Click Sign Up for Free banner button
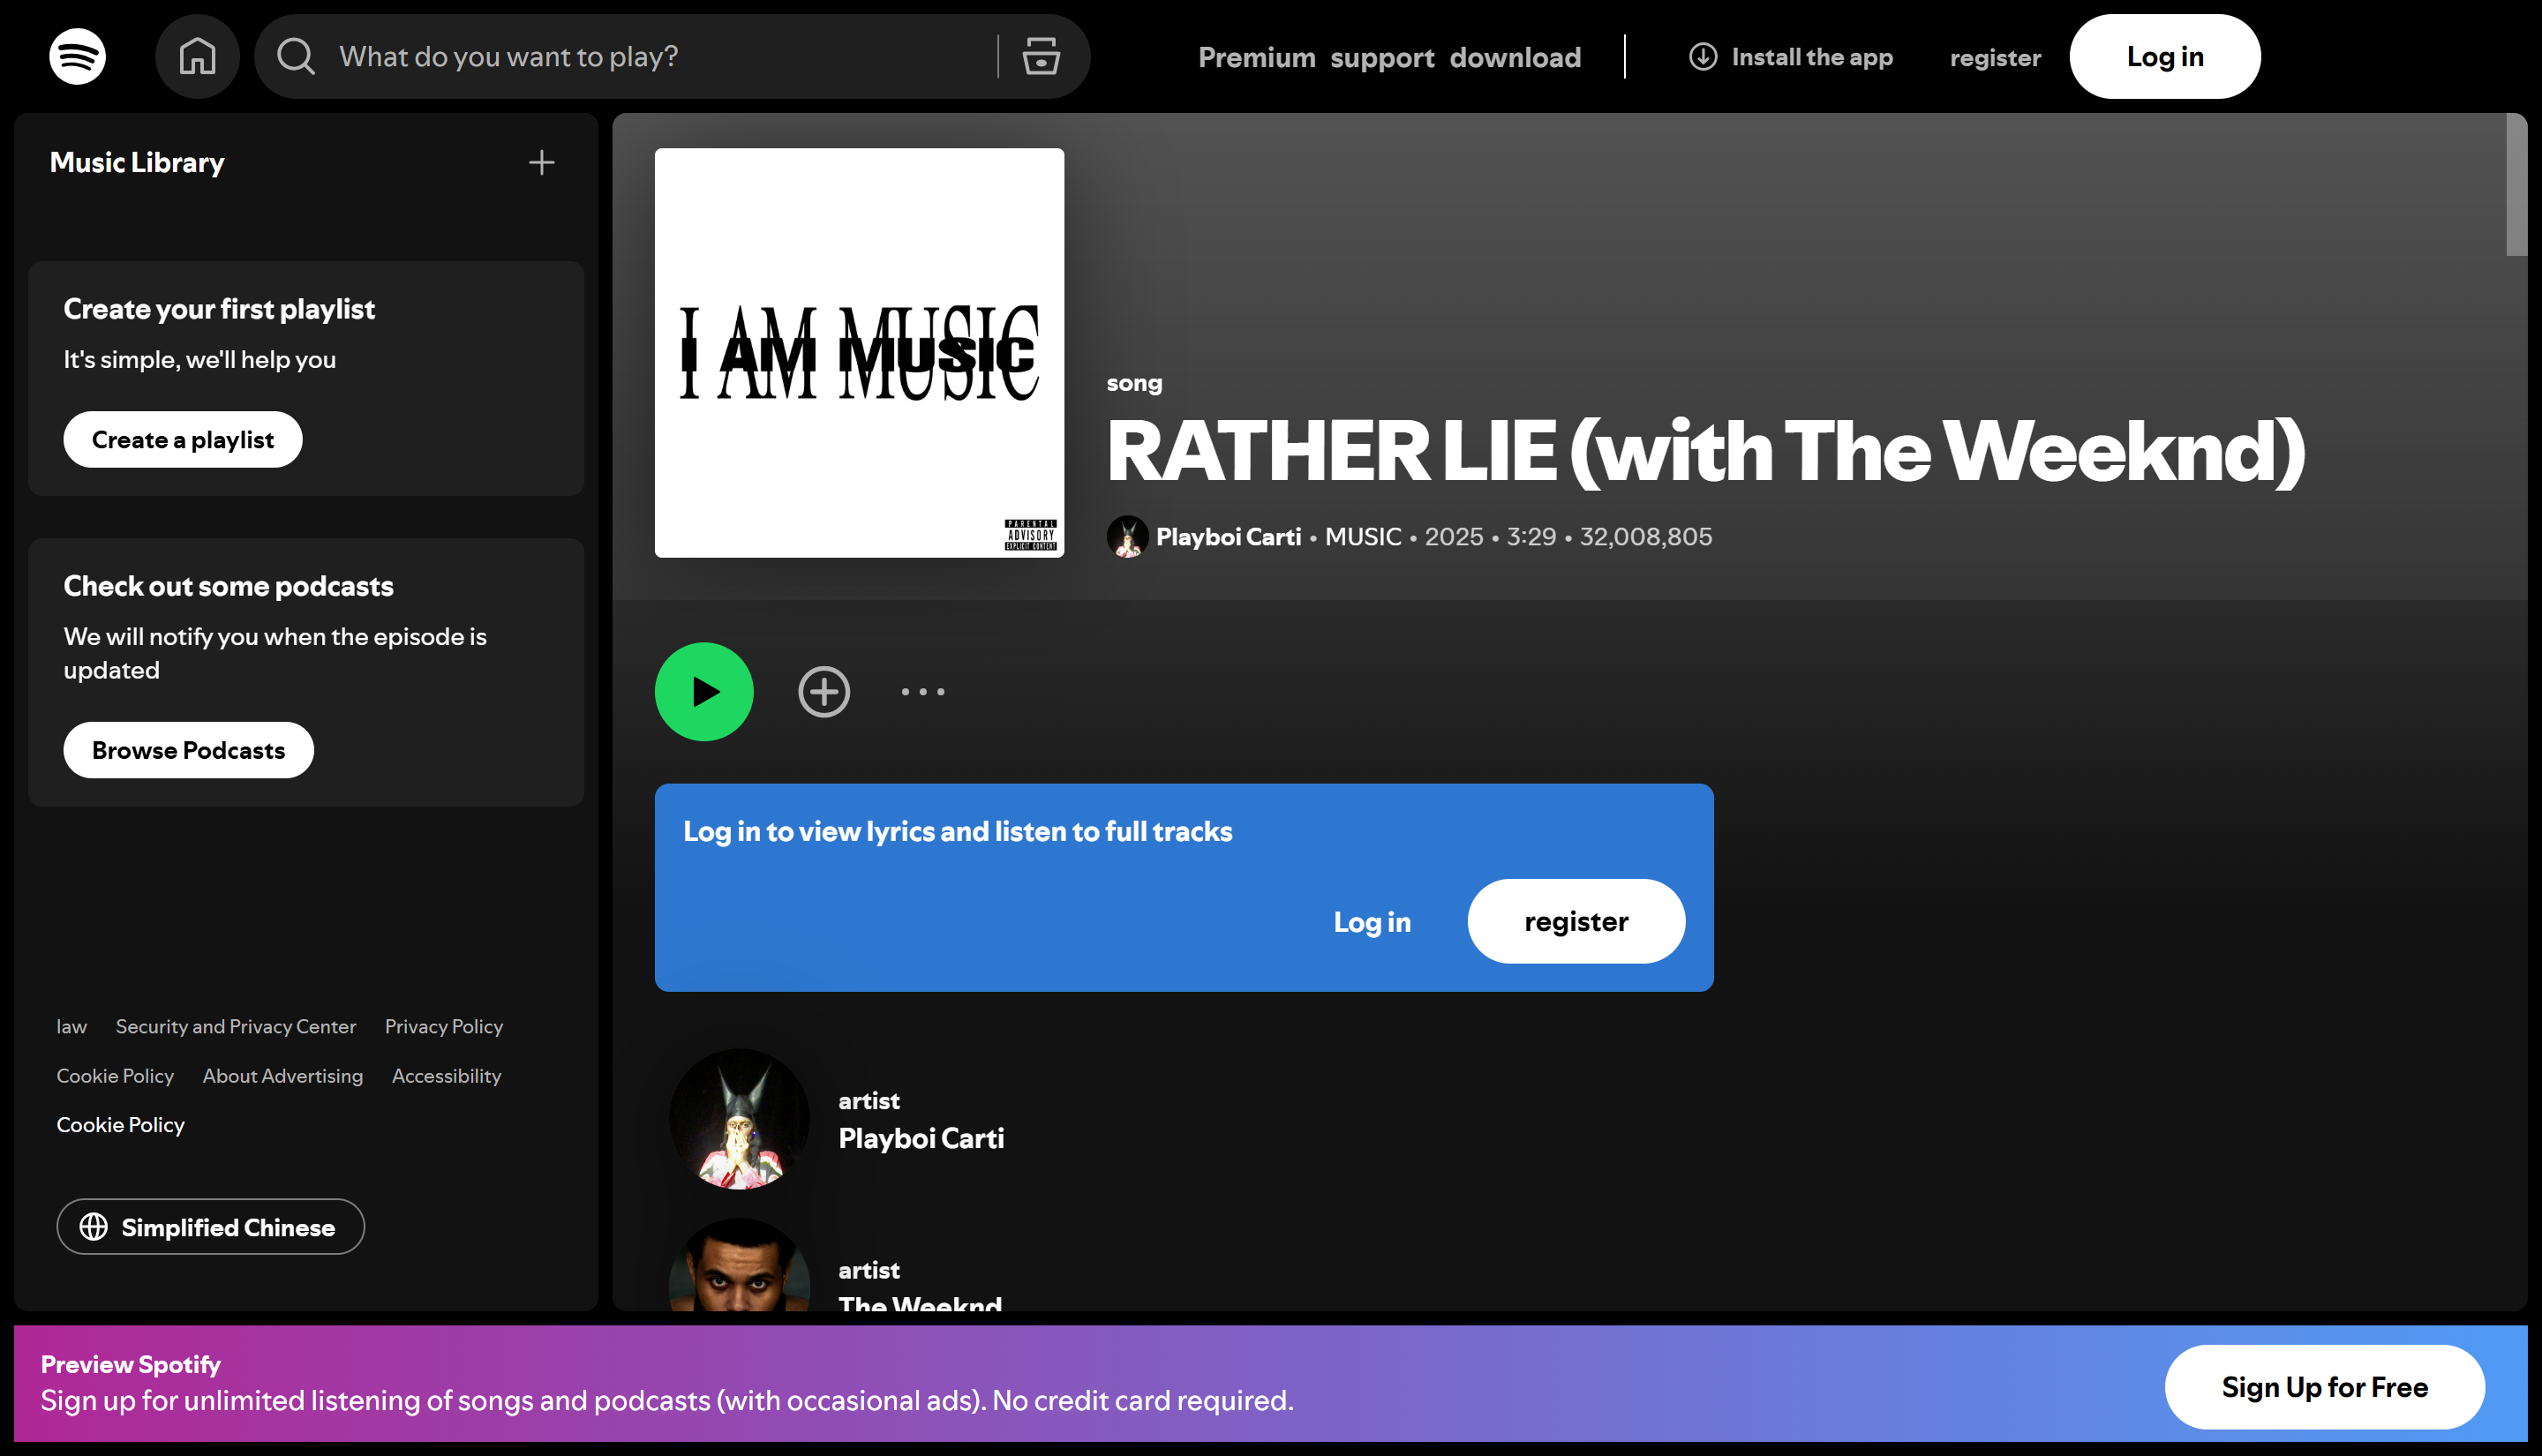Image resolution: width=2542 pixels, height=1456 pixels. click(2324, 1387)
